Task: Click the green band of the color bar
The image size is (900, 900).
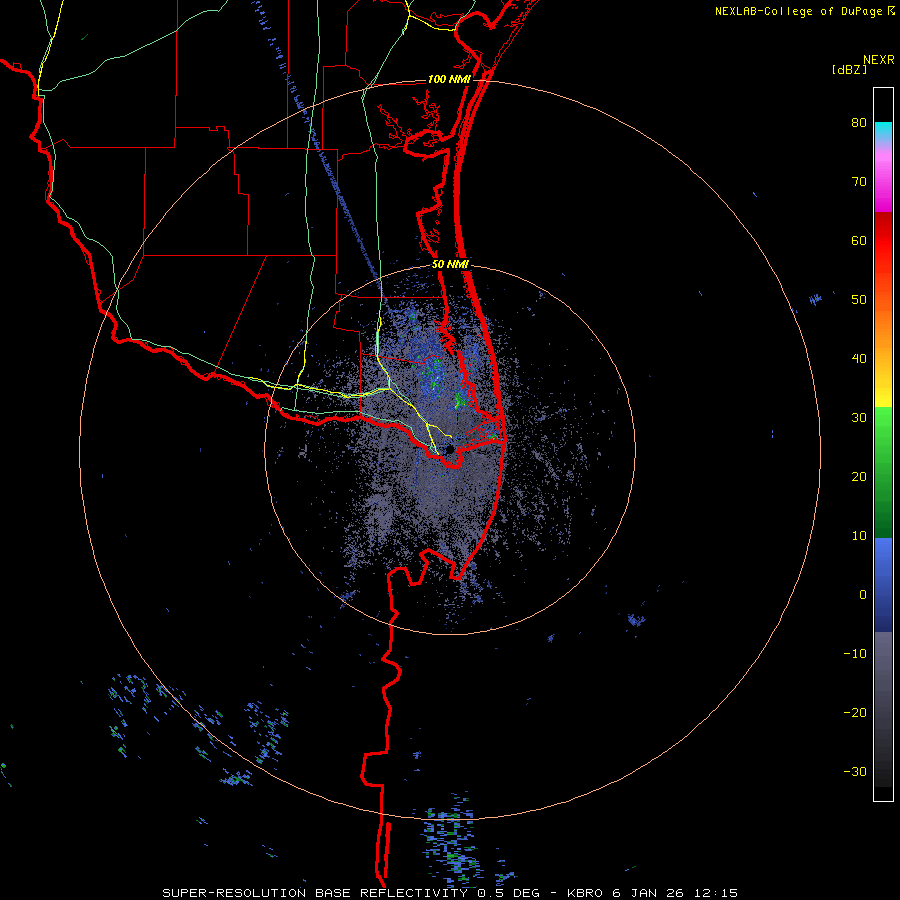Action: pos(883,472)
